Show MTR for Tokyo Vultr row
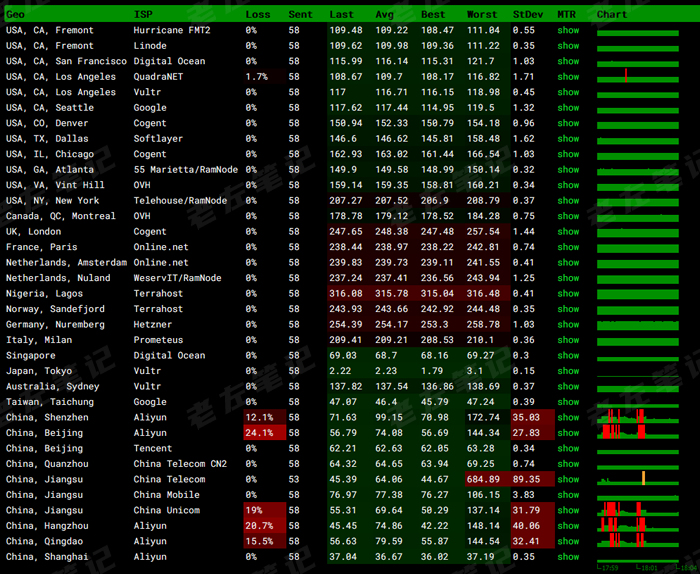Image resolution: width=700 pixels, height=574 pixels. coord(568,371)
